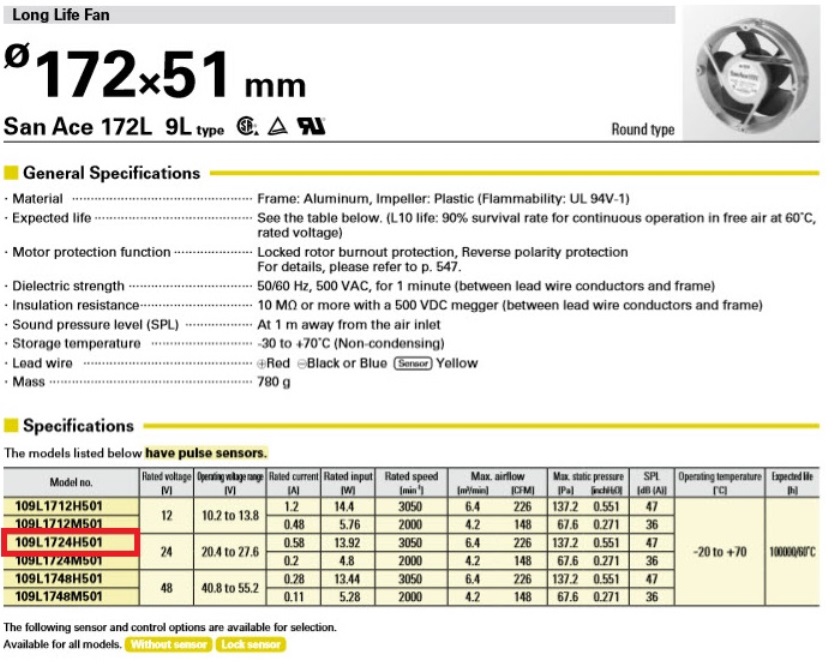Screen dimensions: 840x666
Task: Click the Rated current column header
Action: pyautogui.click(x=294, y=482)
